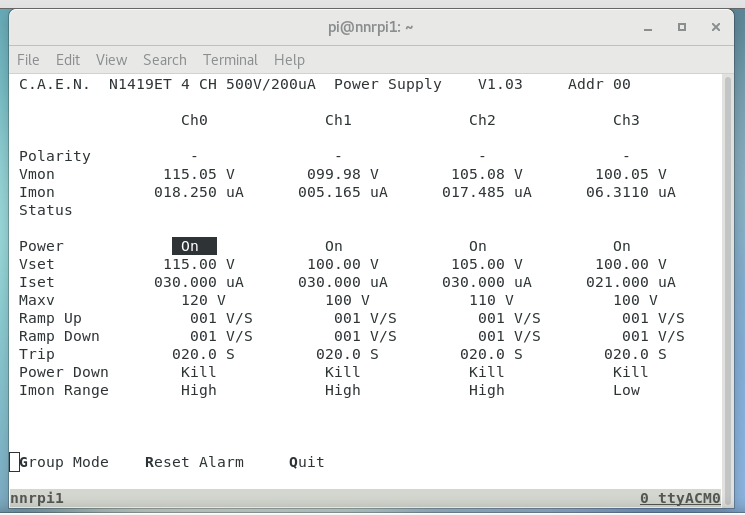This screenshot has height=515, width=745.
Task: Click Ch1 Power Down value Kill
Action: (x=343, y=372)
